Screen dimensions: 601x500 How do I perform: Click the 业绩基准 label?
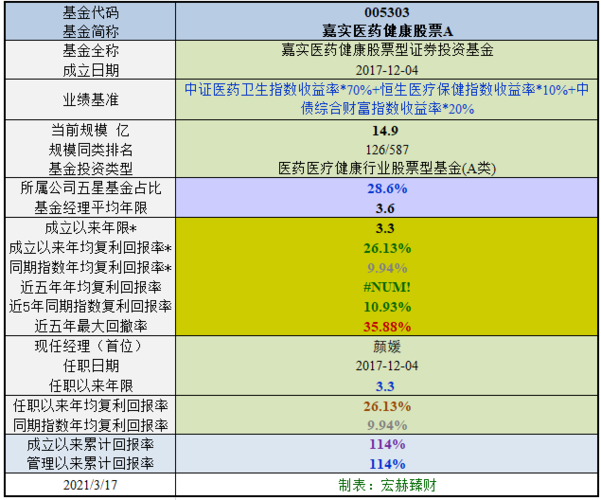pyautogui.click(x=91, y=100)
